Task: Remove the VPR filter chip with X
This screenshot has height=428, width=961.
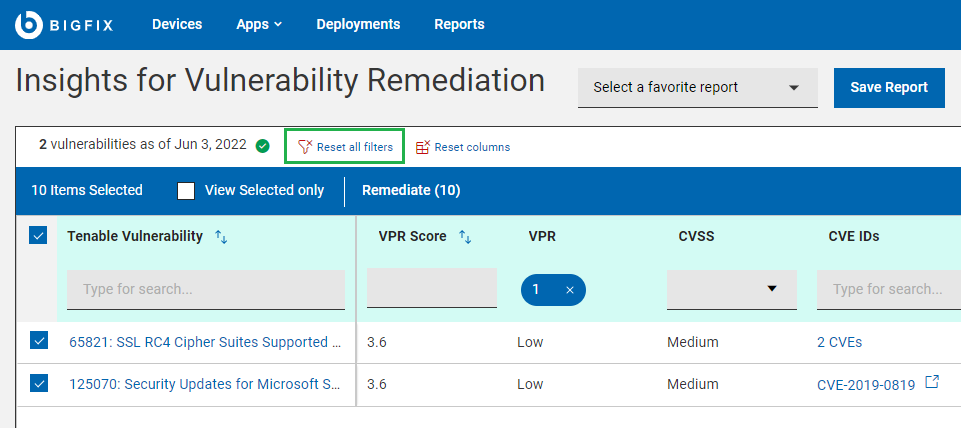Action: 570,290
